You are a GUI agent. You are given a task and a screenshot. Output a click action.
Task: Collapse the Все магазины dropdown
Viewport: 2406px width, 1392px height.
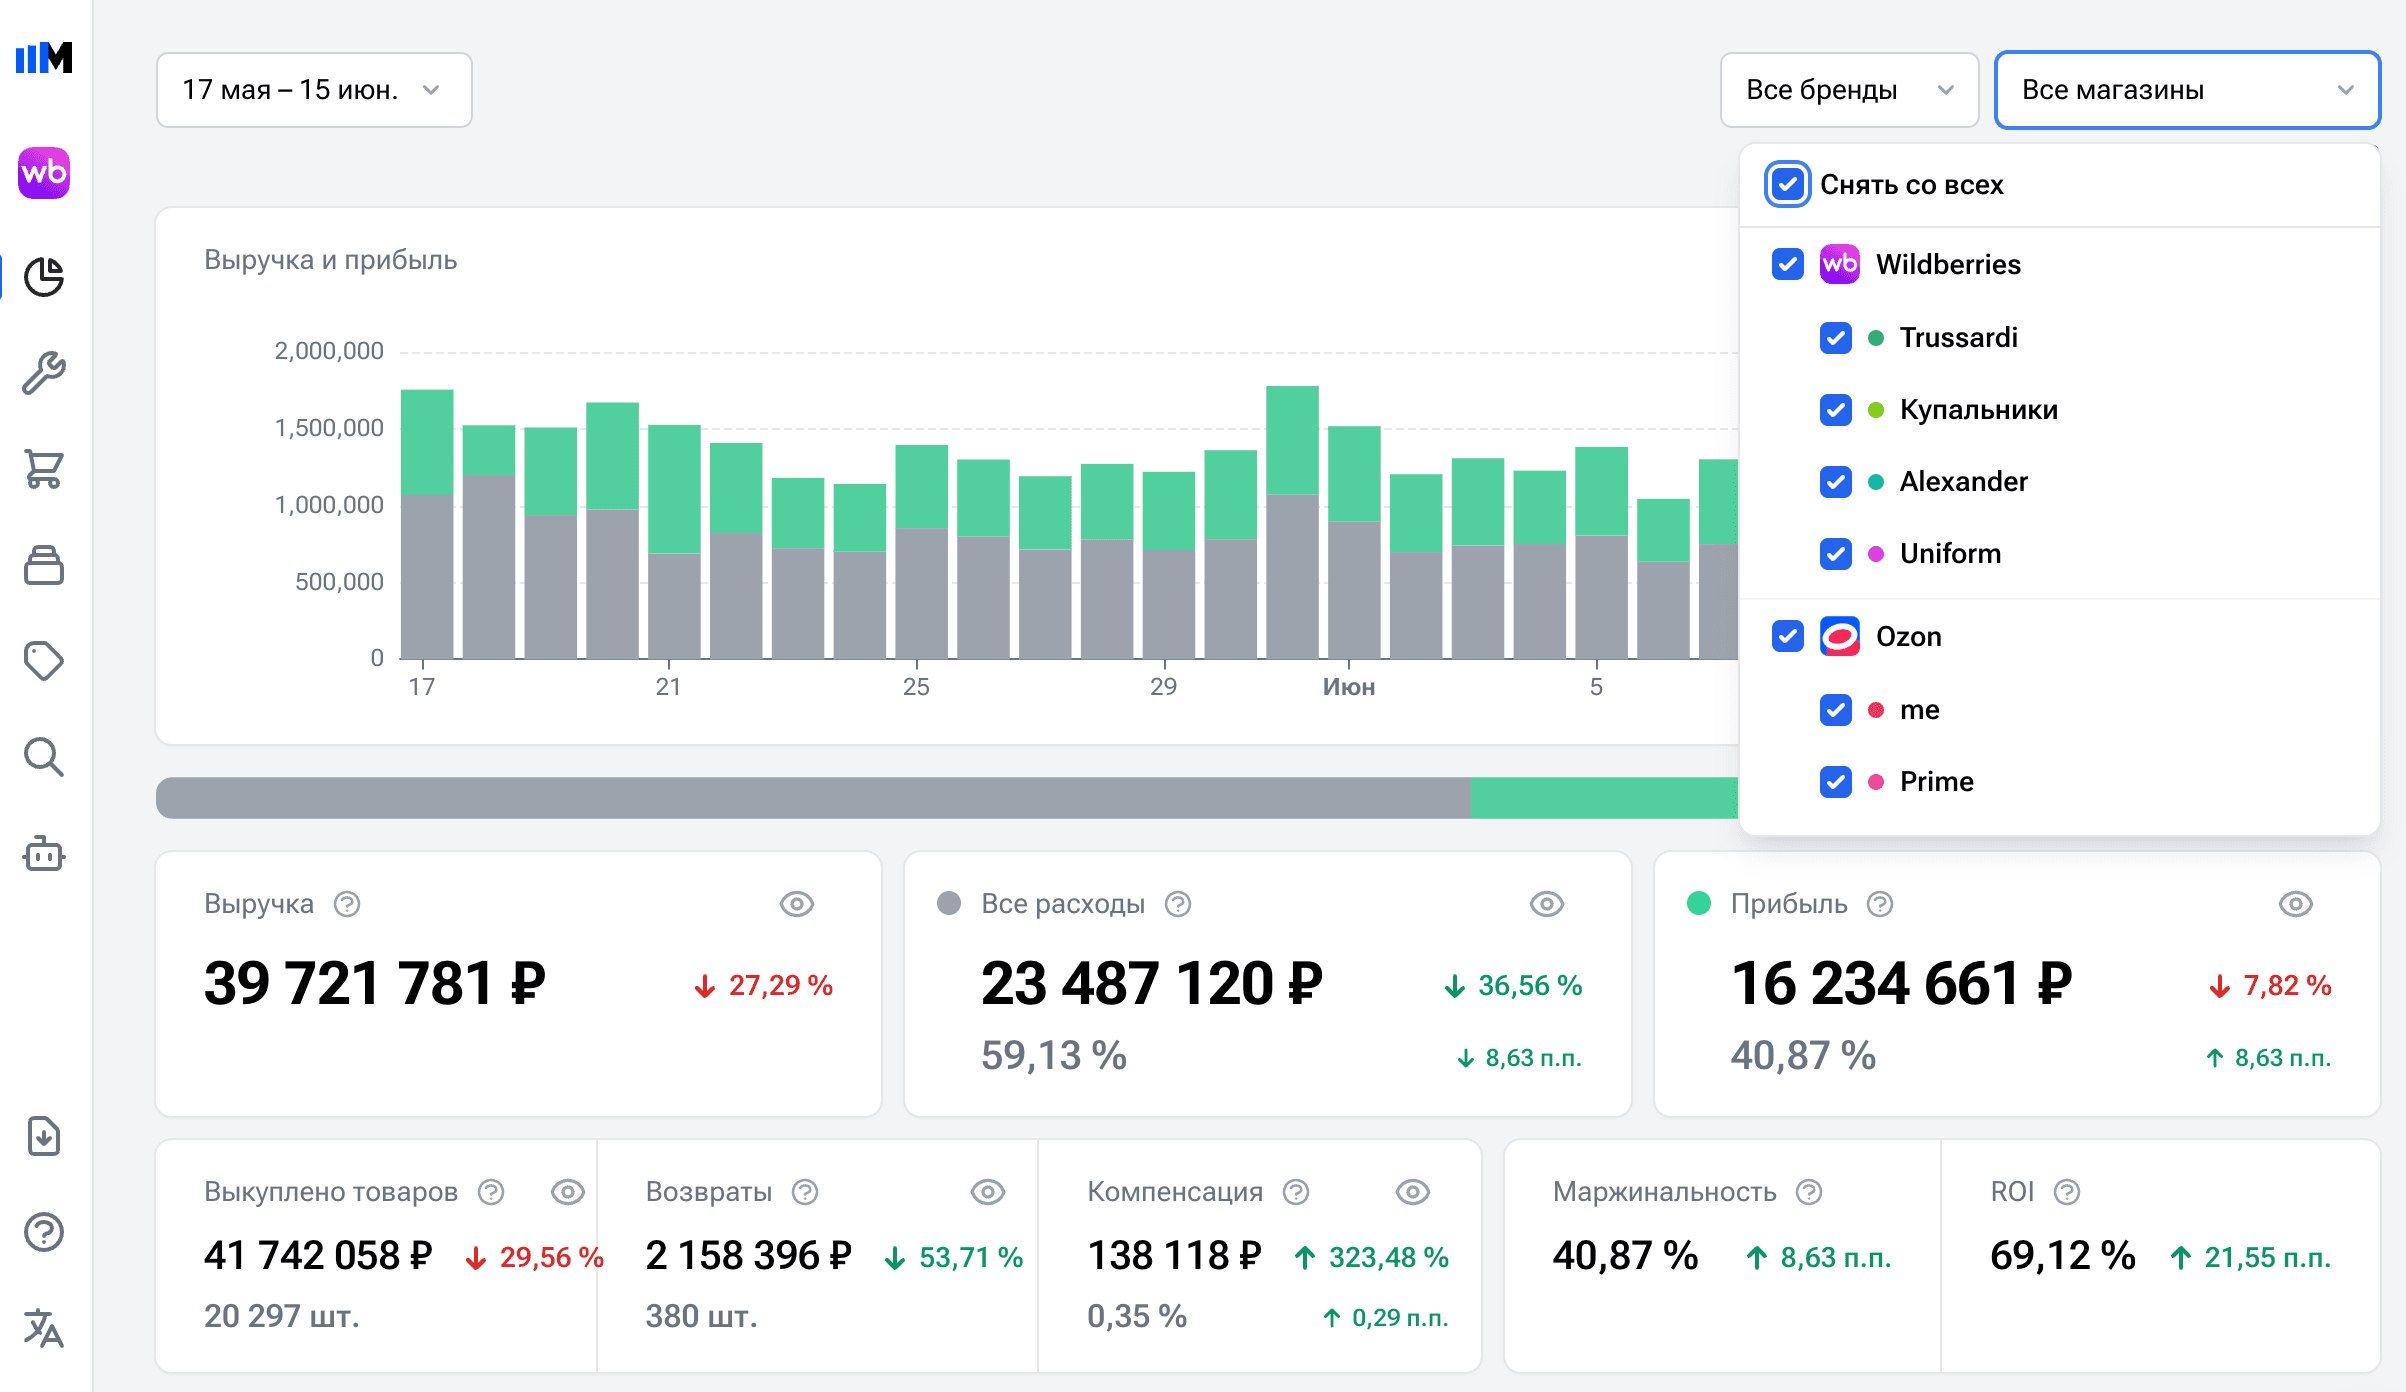coord(2187,90)
